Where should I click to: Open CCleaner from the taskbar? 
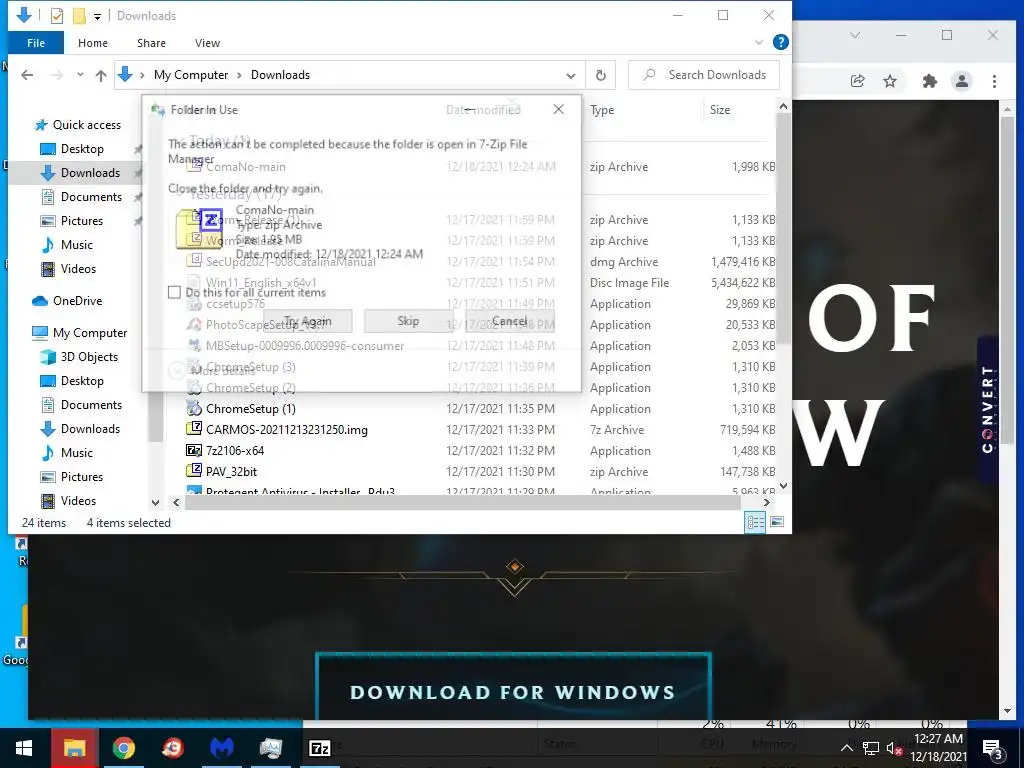173,748
